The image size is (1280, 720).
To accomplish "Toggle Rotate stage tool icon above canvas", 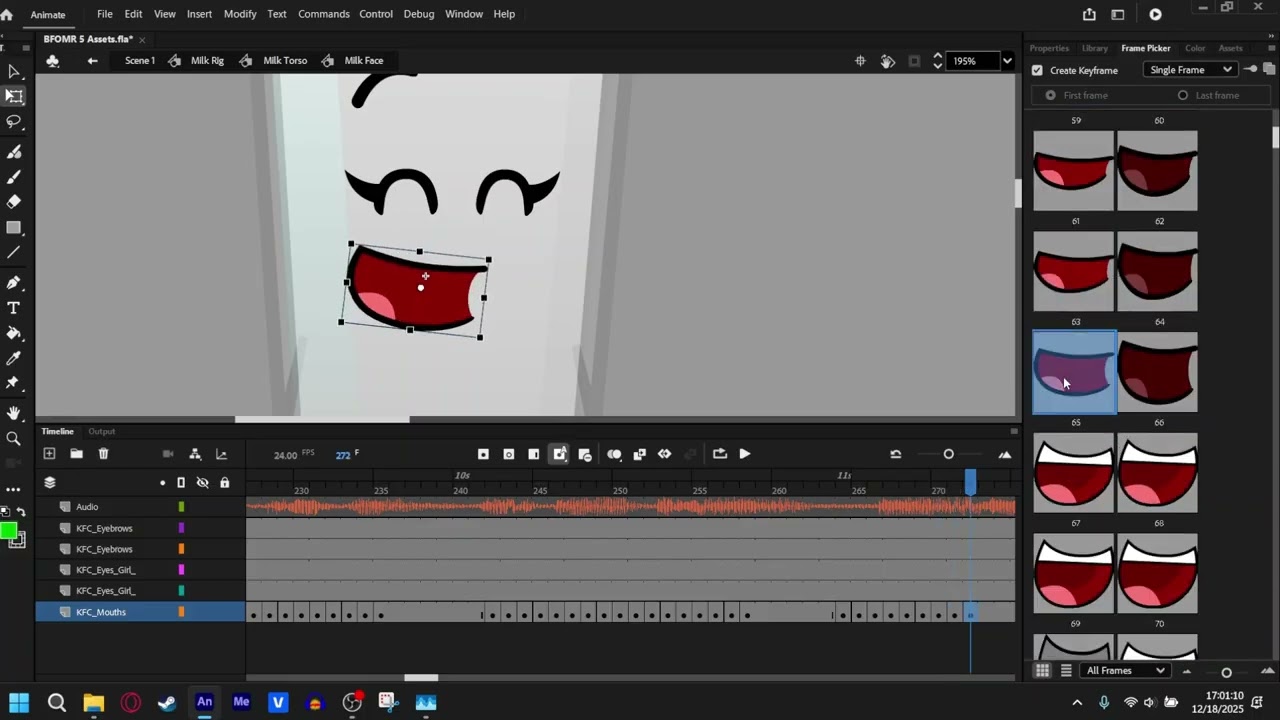I will [887, 61].
